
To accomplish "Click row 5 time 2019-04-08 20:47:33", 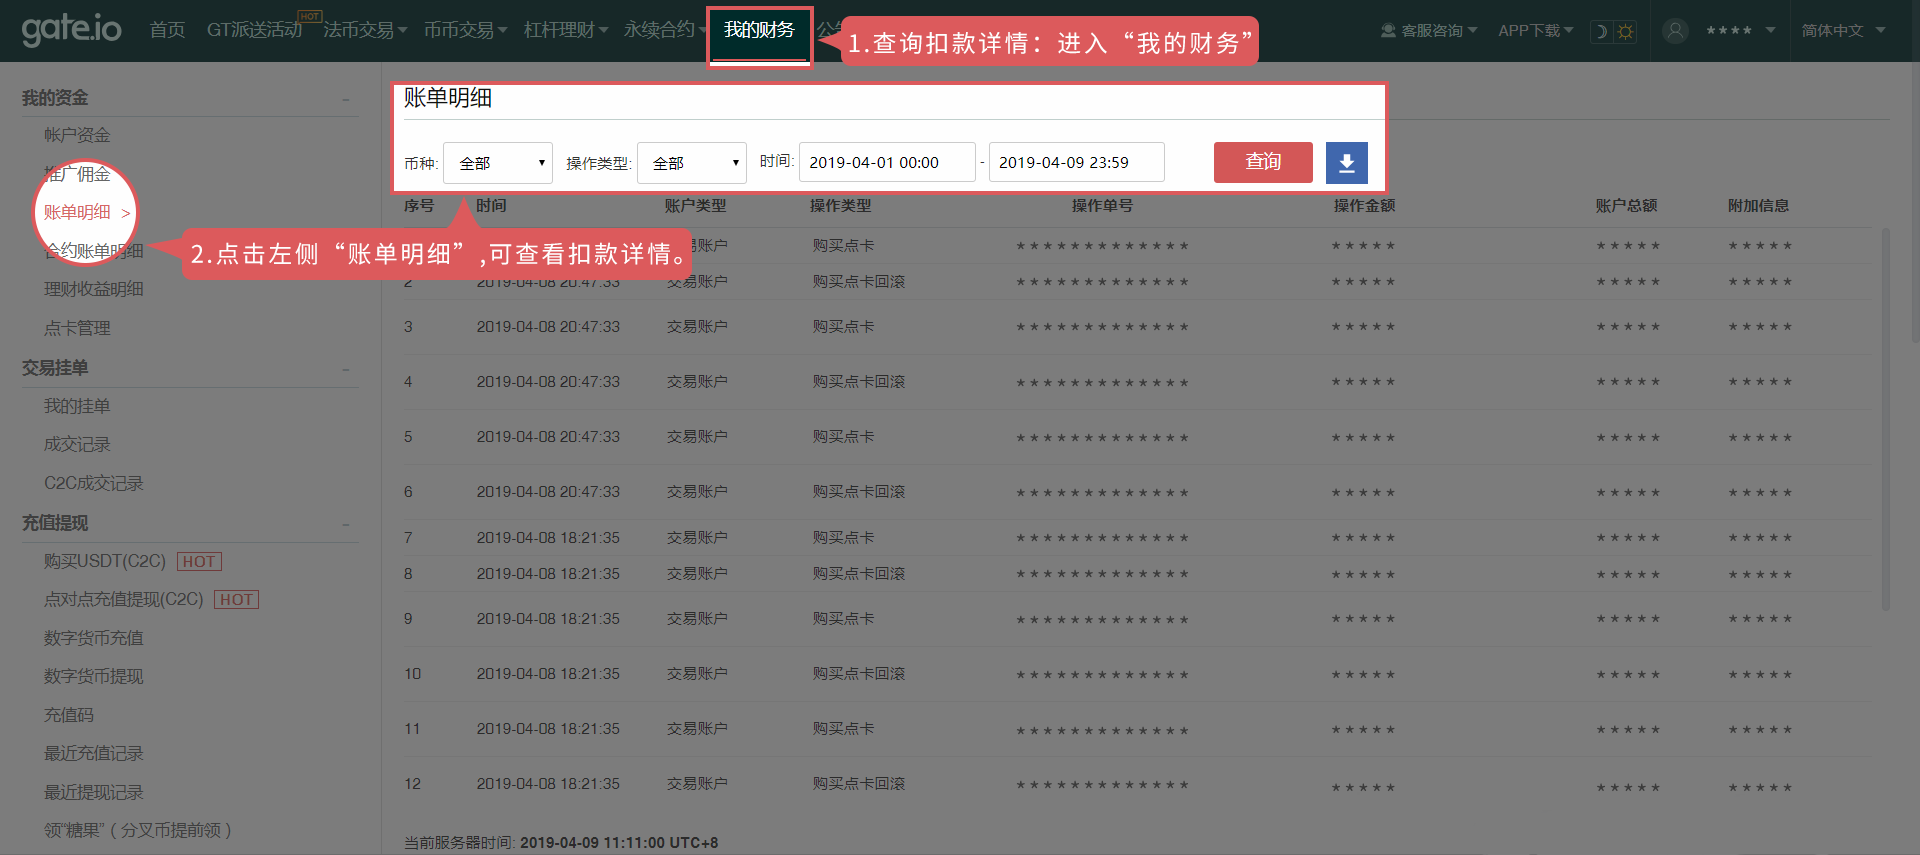I will (x=548, y=436).
